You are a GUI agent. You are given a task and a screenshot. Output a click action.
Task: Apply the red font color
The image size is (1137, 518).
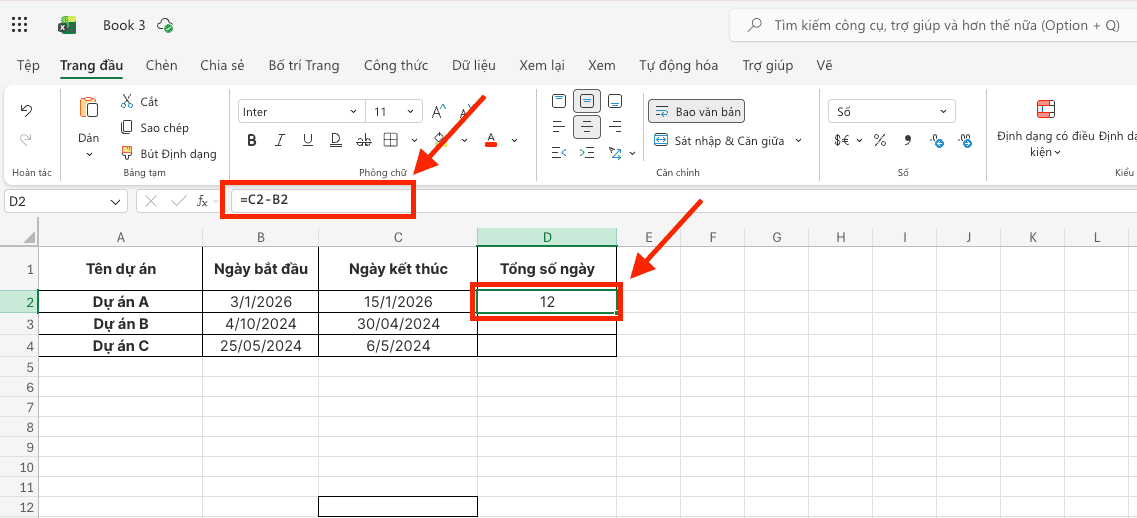491,140
